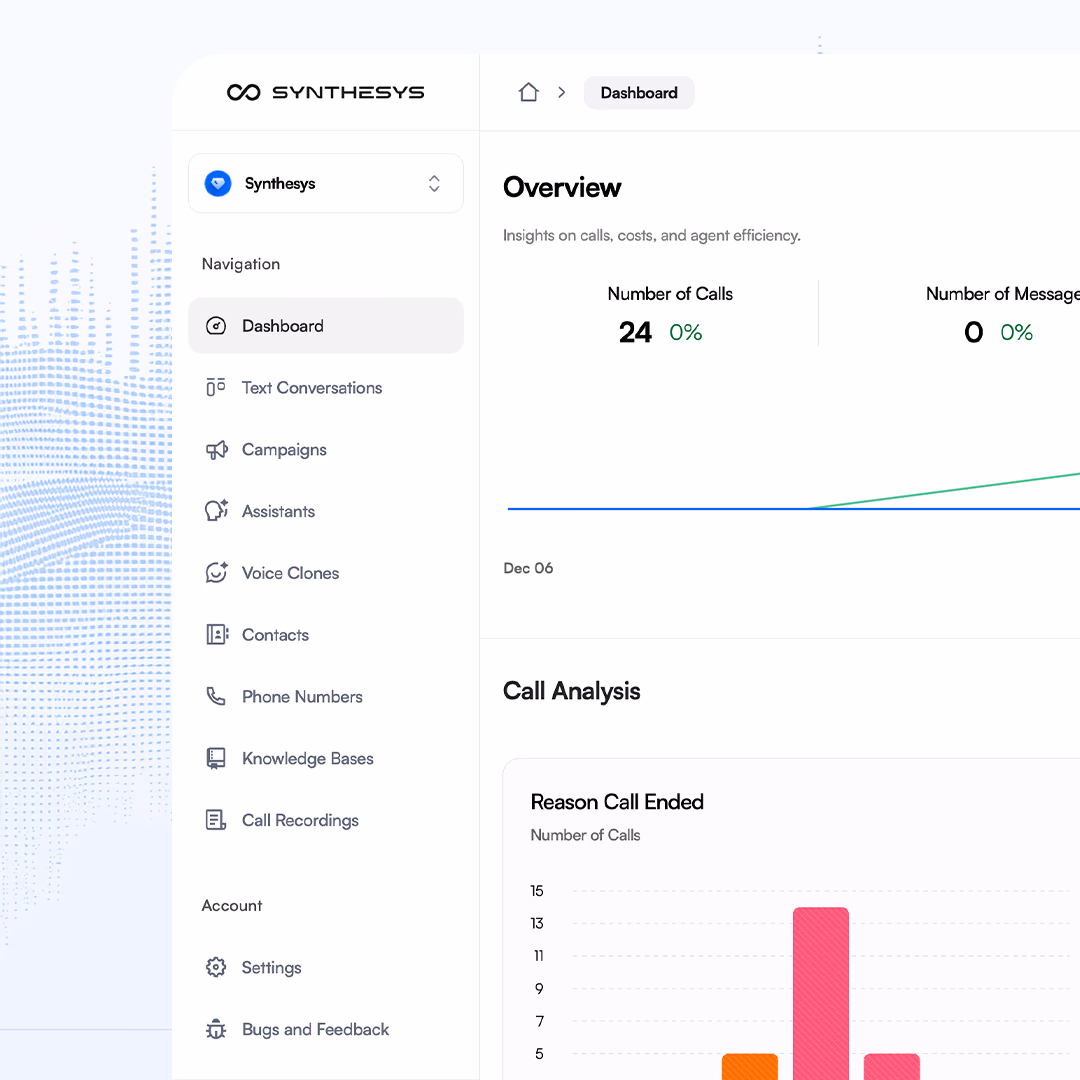This screenshot has width=1080, height=1080.
Task: Open the Synthesys workspace switcher
Action: coord(326,183)
